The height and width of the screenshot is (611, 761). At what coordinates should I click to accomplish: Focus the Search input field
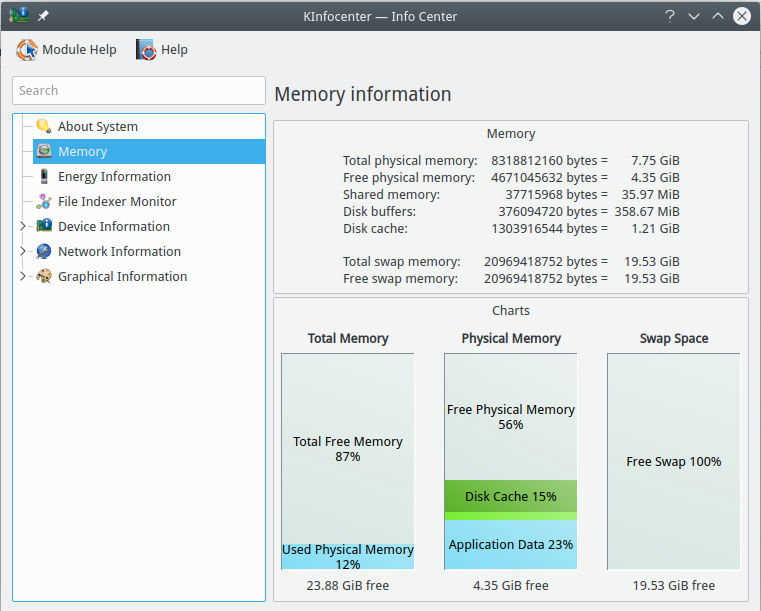tap(139, 90)
